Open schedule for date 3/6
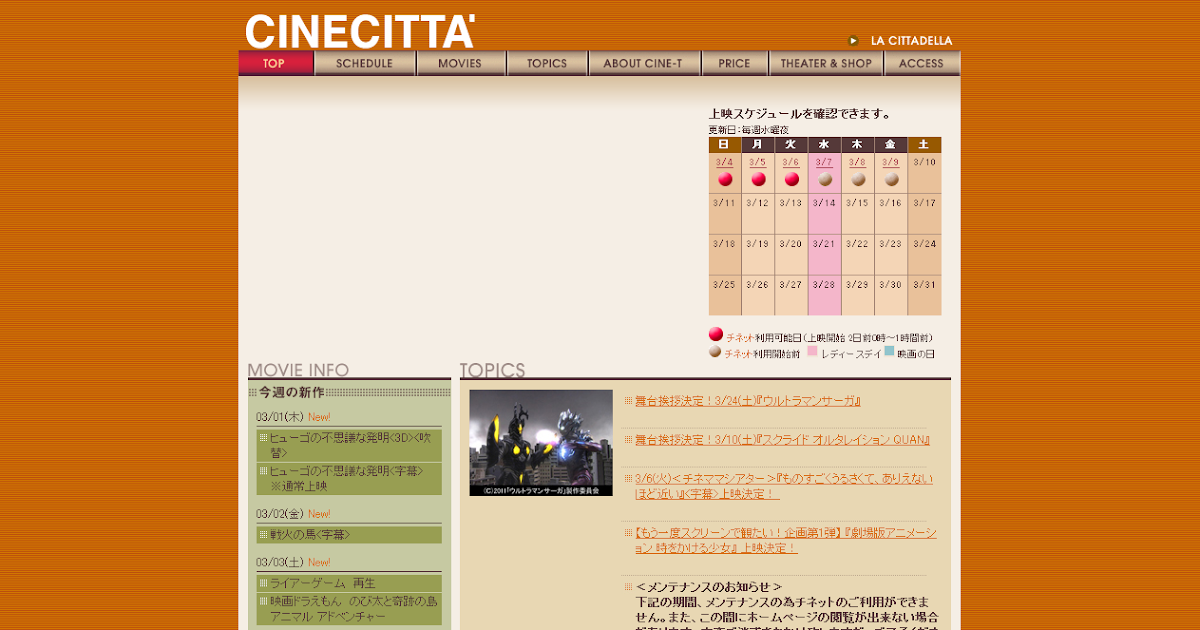This screenshot has height=630, width=1200. 791,162
